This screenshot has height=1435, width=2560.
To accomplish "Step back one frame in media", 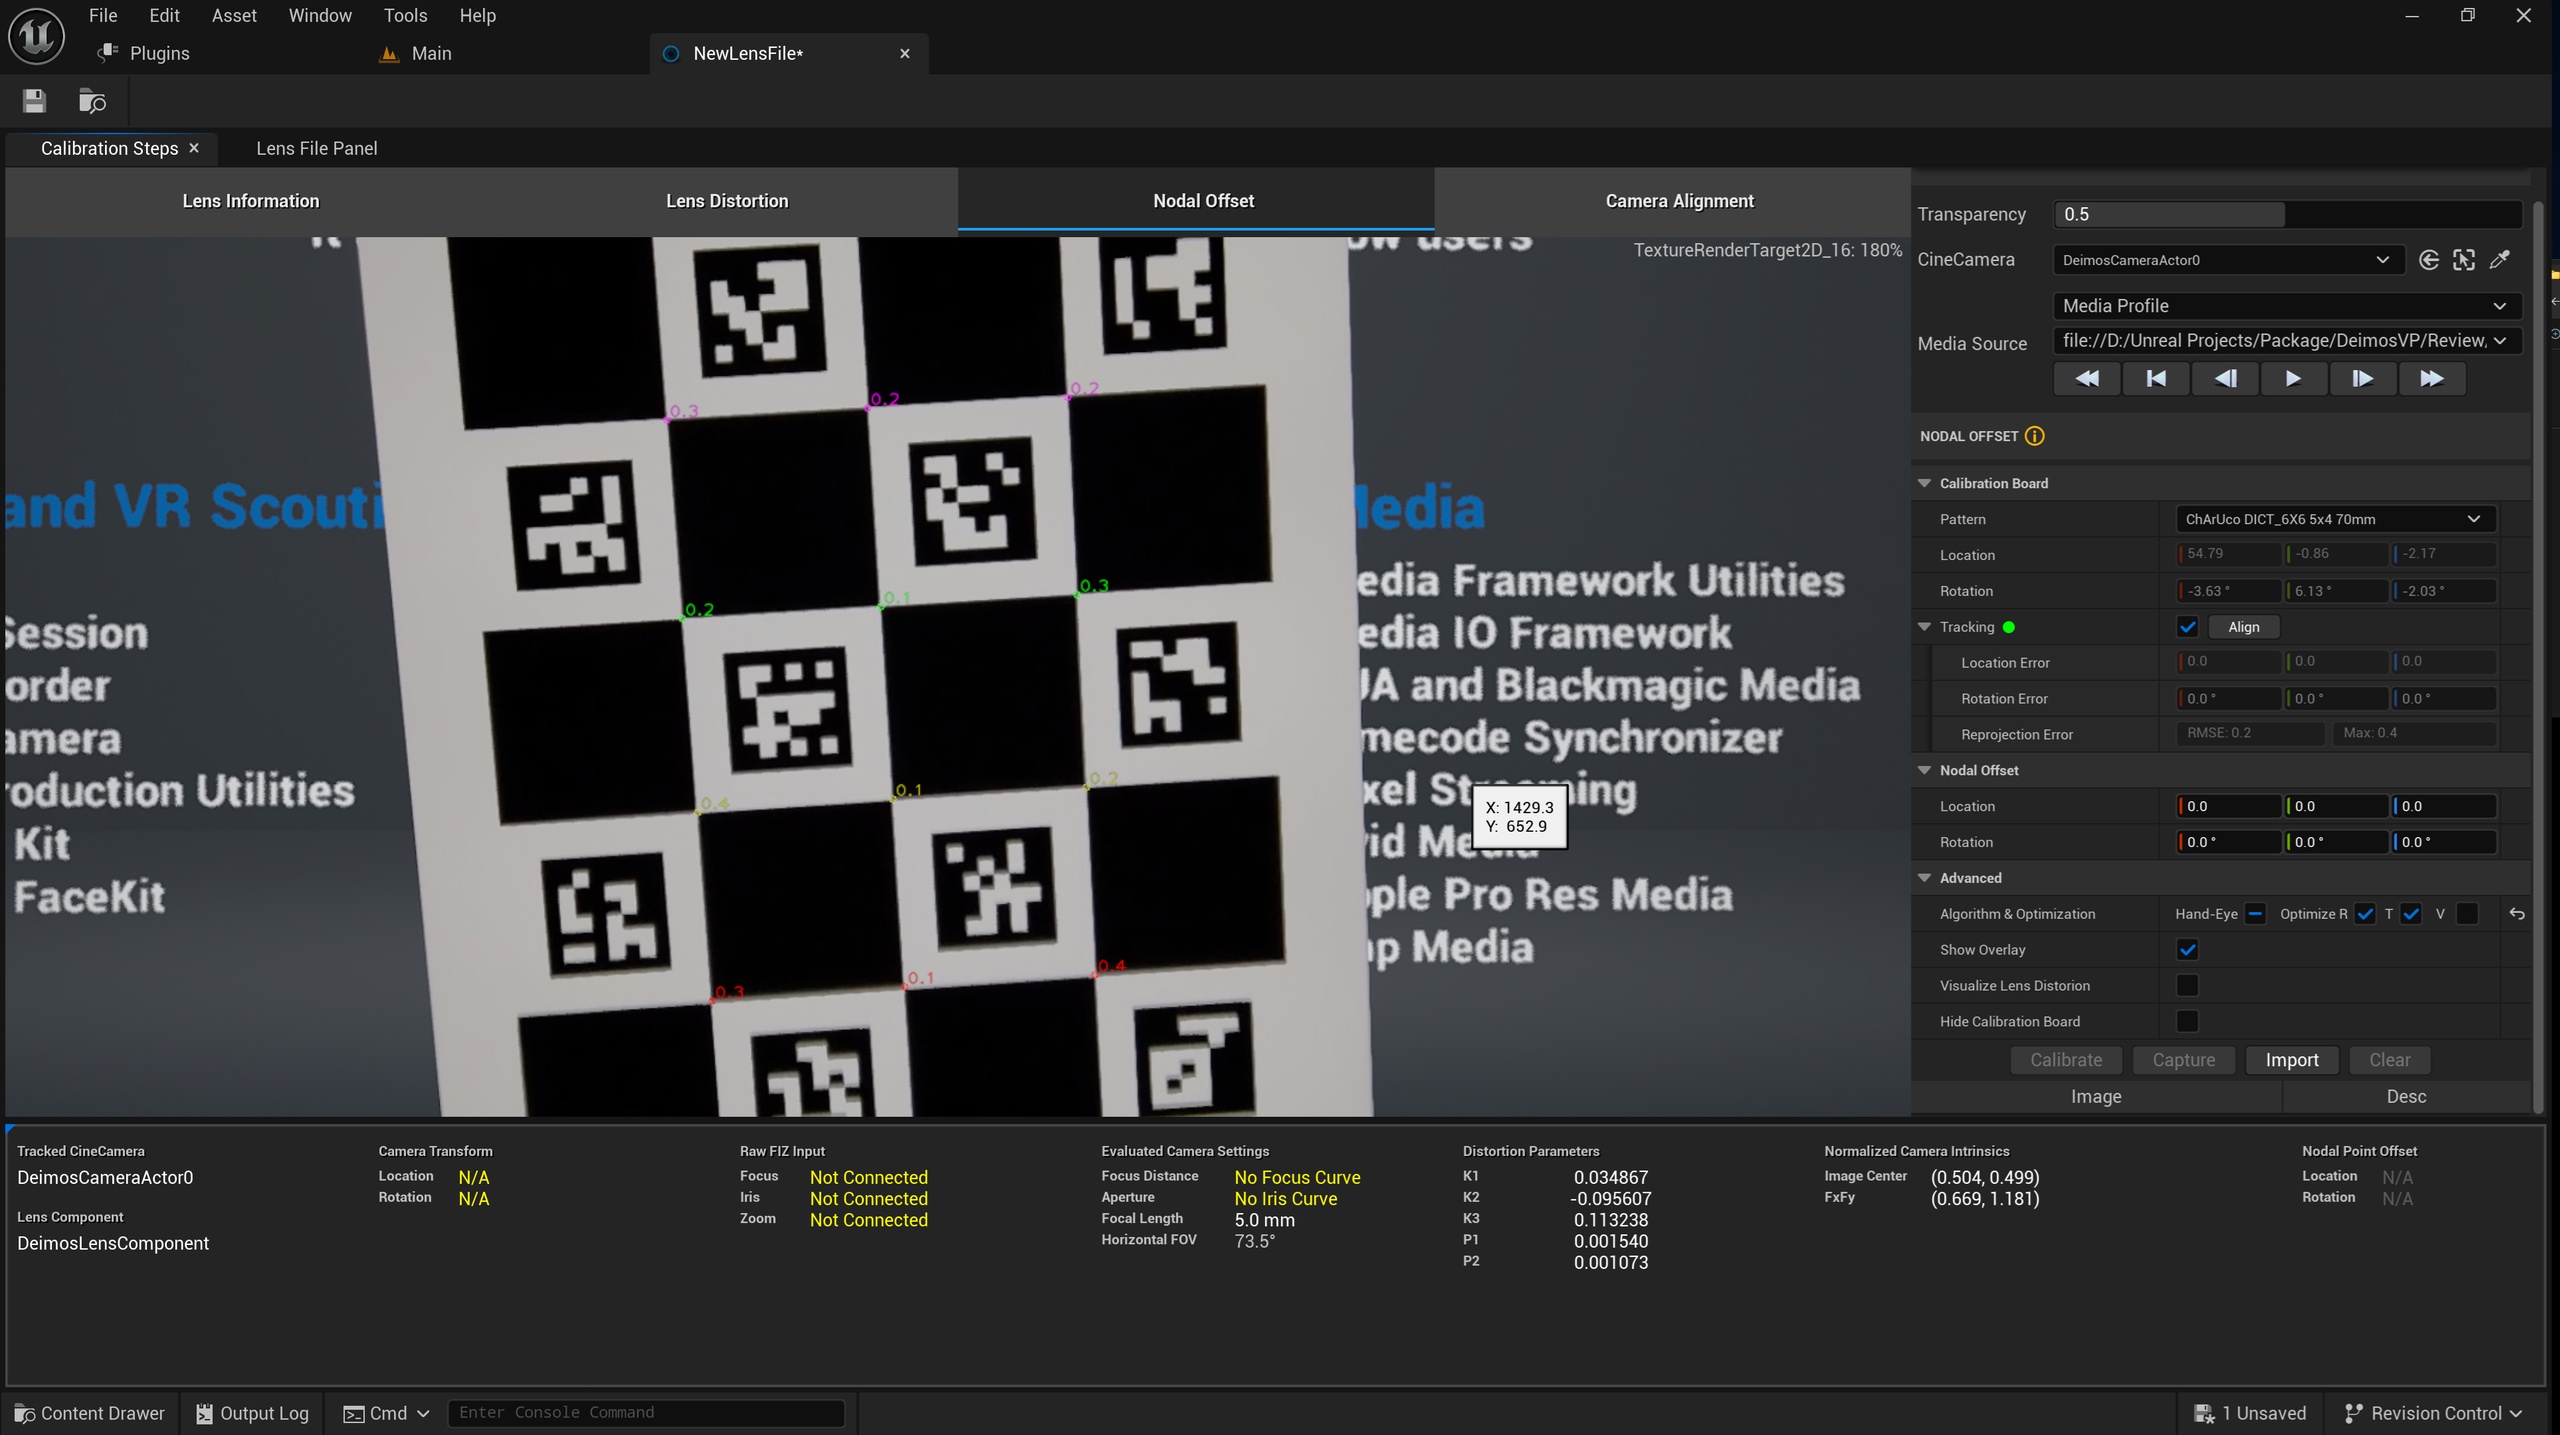I will coord(2225,379).
